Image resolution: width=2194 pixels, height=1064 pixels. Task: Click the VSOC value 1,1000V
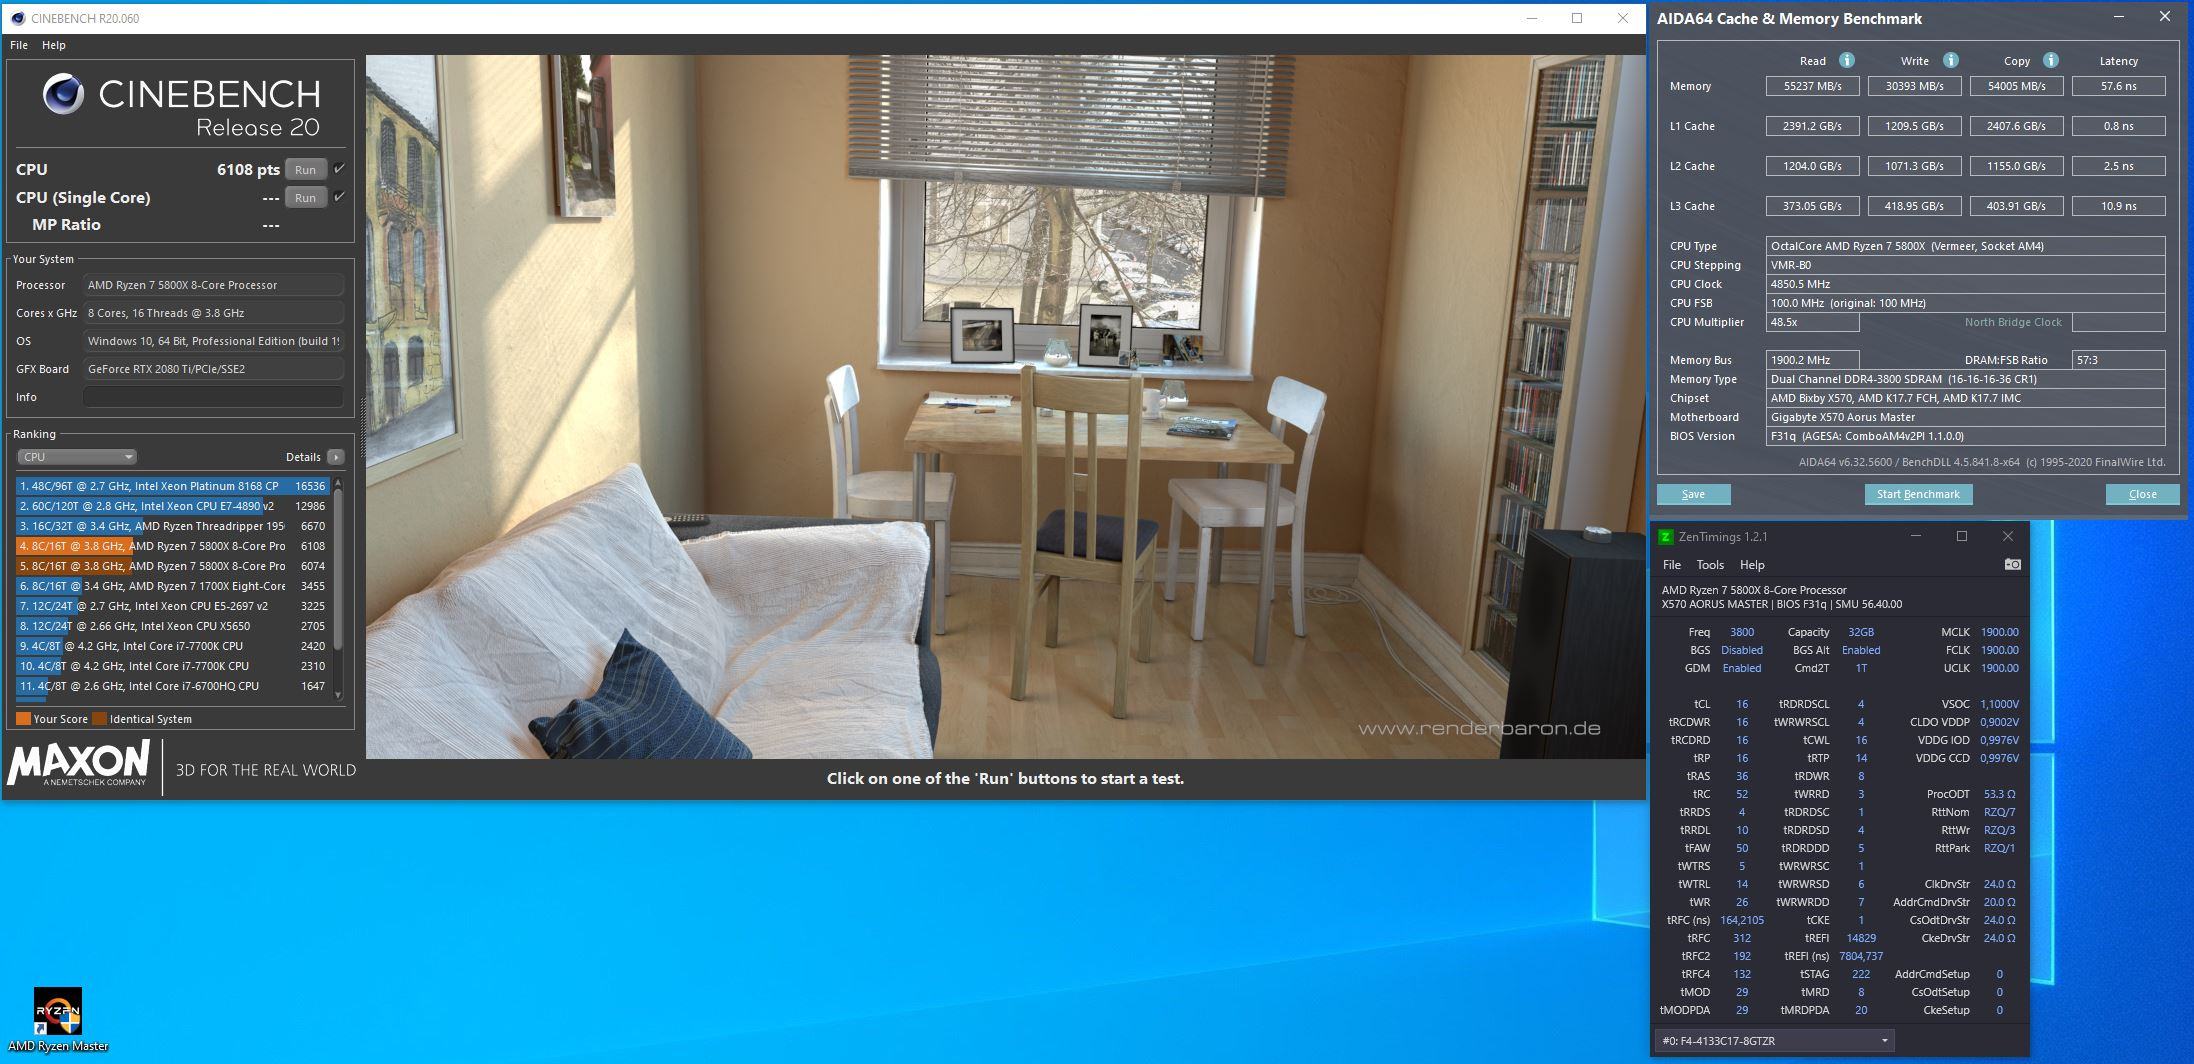(x=1999, y=704)
